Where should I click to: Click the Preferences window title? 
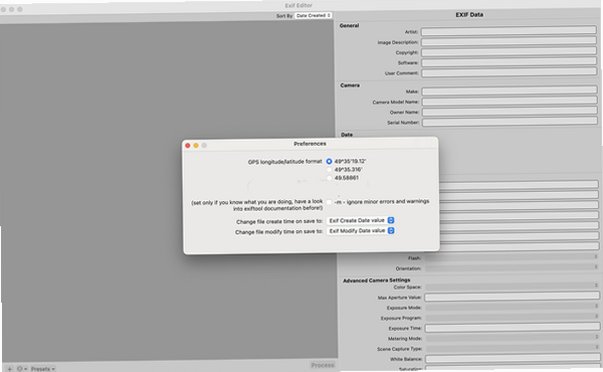tap(310, 143)
